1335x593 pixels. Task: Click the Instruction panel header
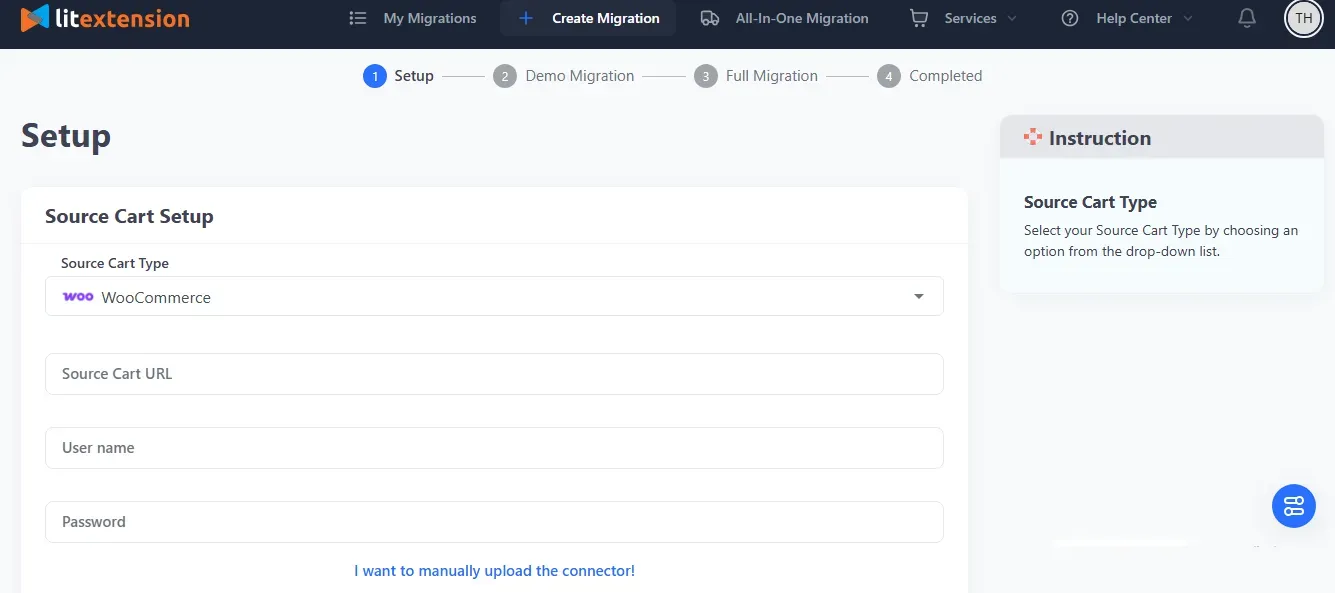1161,137
